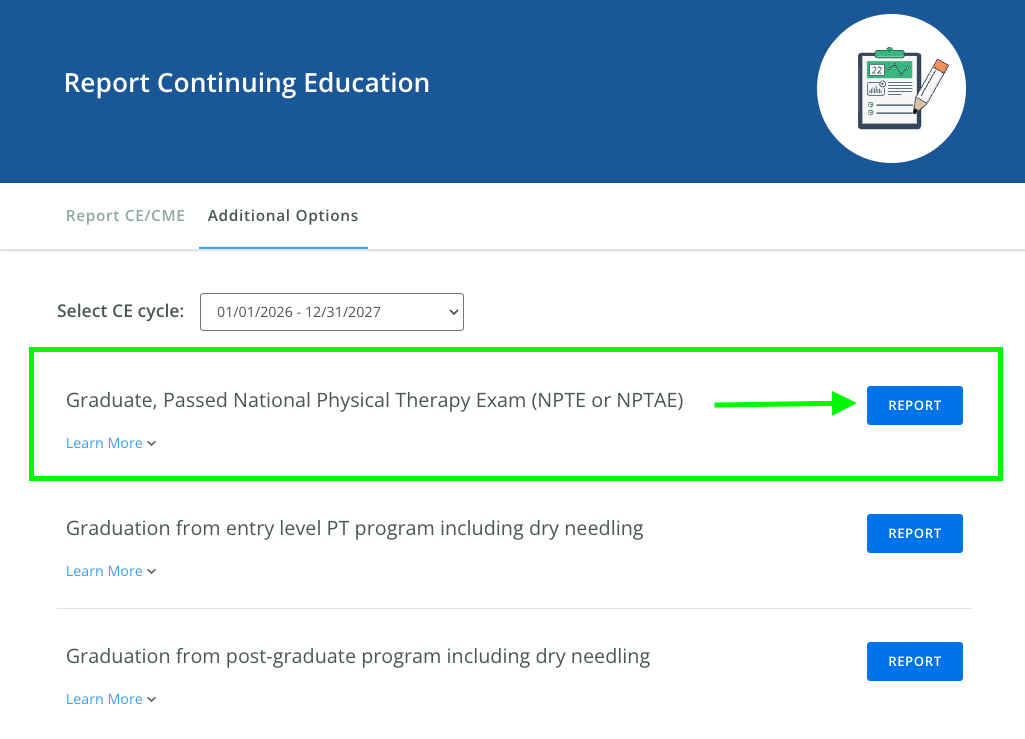The height and width of the screenshot is (739, 1025).
Task: Select the Additional Options tab
Action: tap(283, 216)
